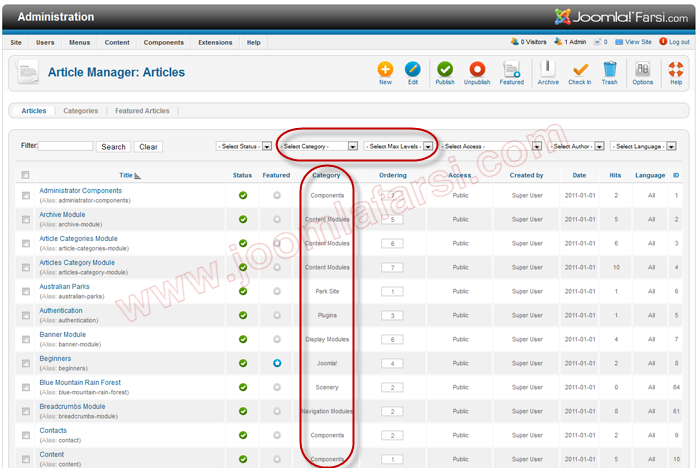Click the Unpublish red circle icon
This screenshot has width=700, height=468.
tap(477, 70)
